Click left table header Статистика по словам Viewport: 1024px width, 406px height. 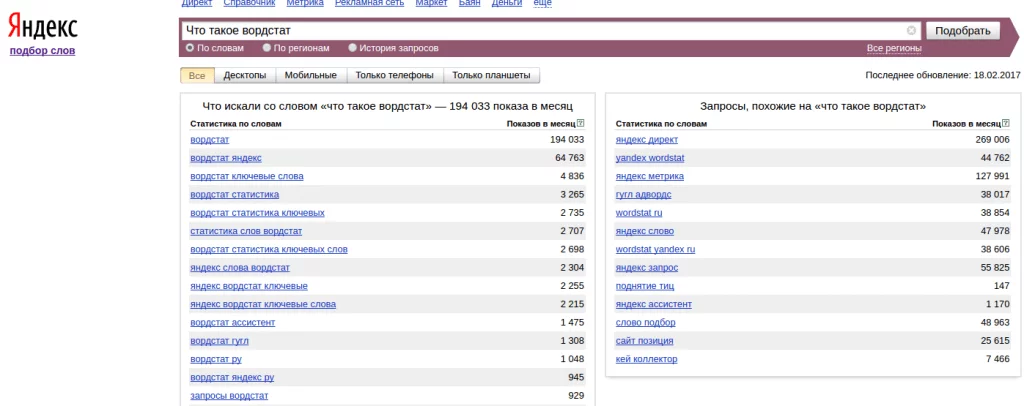(236, 123)
